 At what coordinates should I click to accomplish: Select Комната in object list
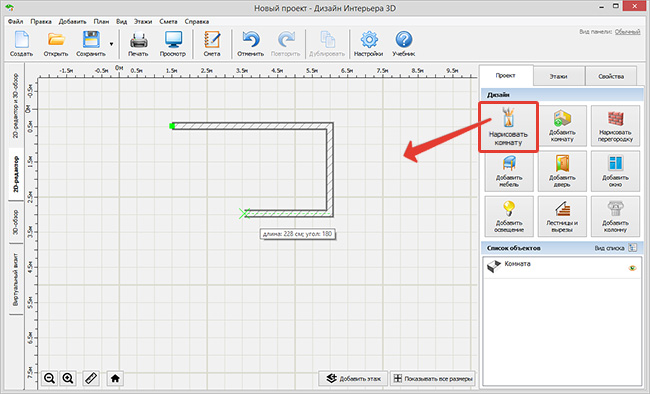pos(562,268)
